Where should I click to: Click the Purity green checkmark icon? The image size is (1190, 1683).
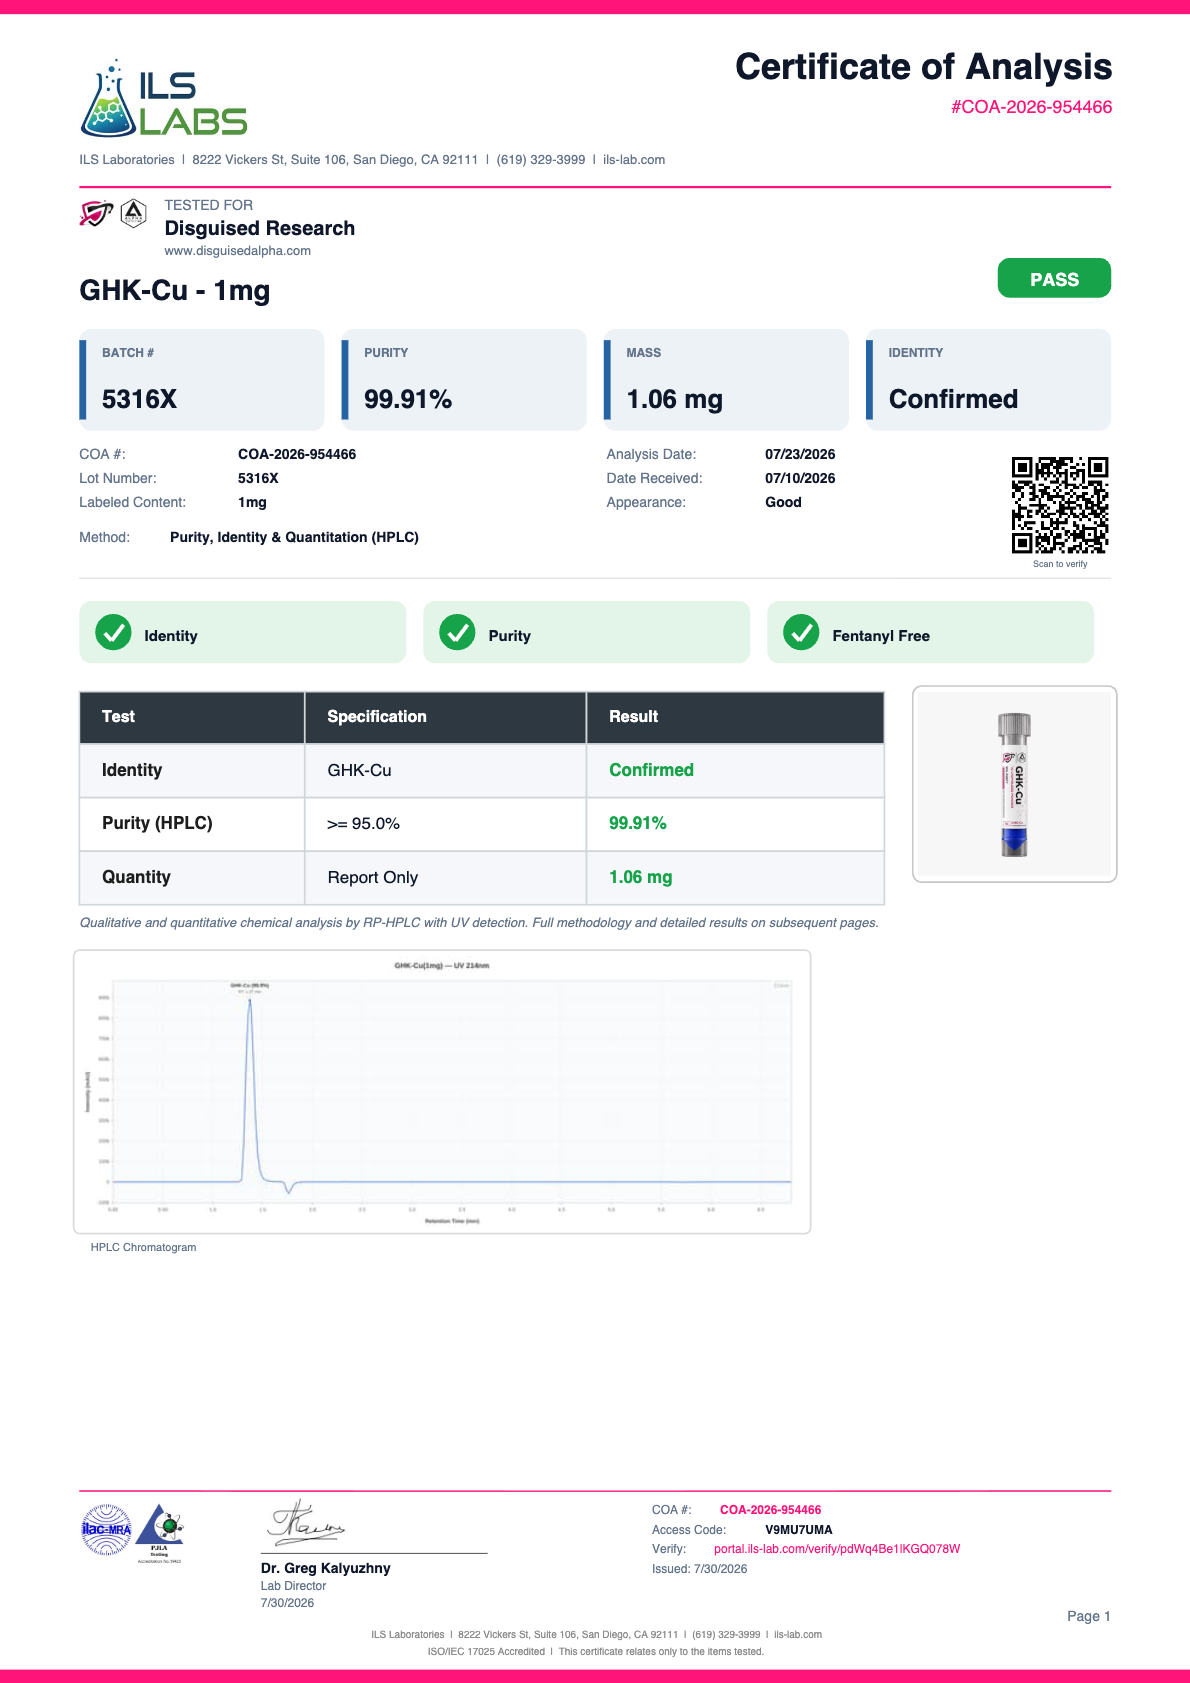click(457, 633)
